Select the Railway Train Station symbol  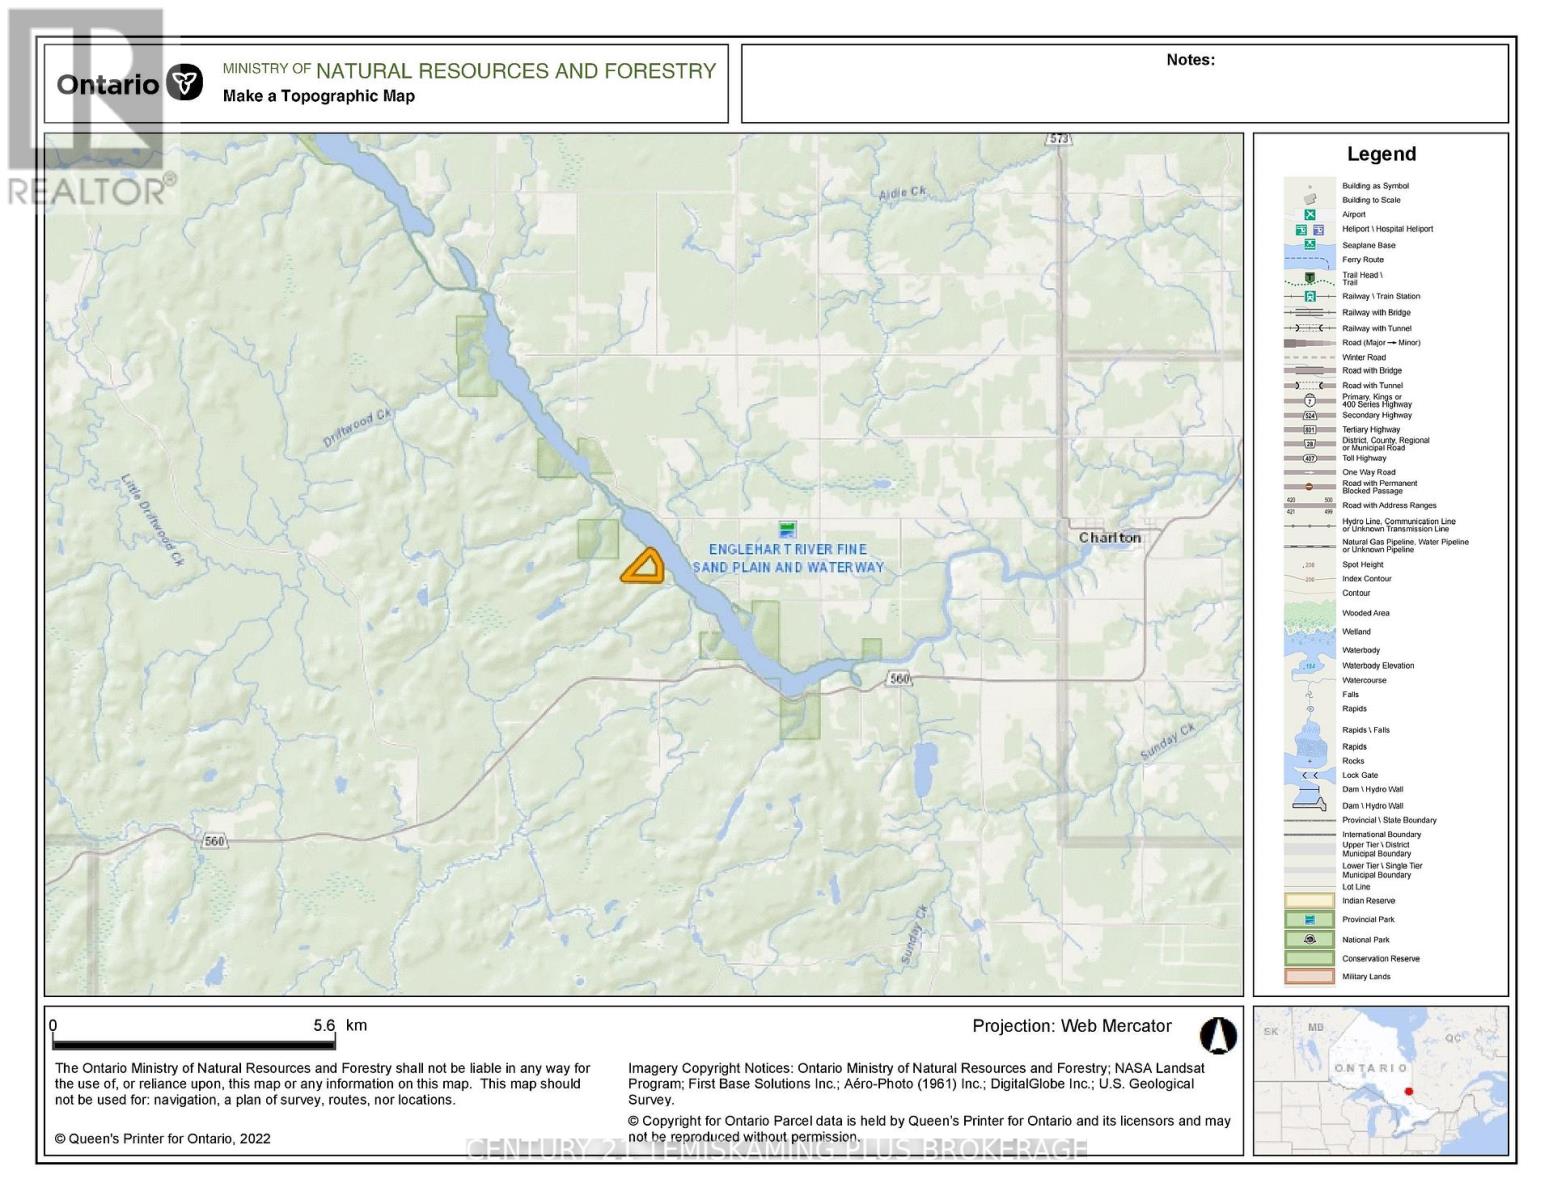tap(1310, 296)
